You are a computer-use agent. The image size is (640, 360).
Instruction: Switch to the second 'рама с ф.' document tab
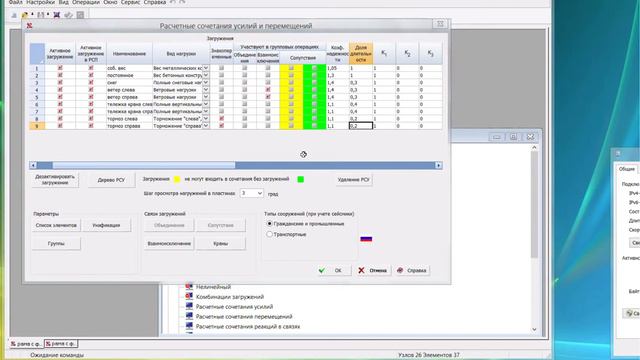coord(61,344)
